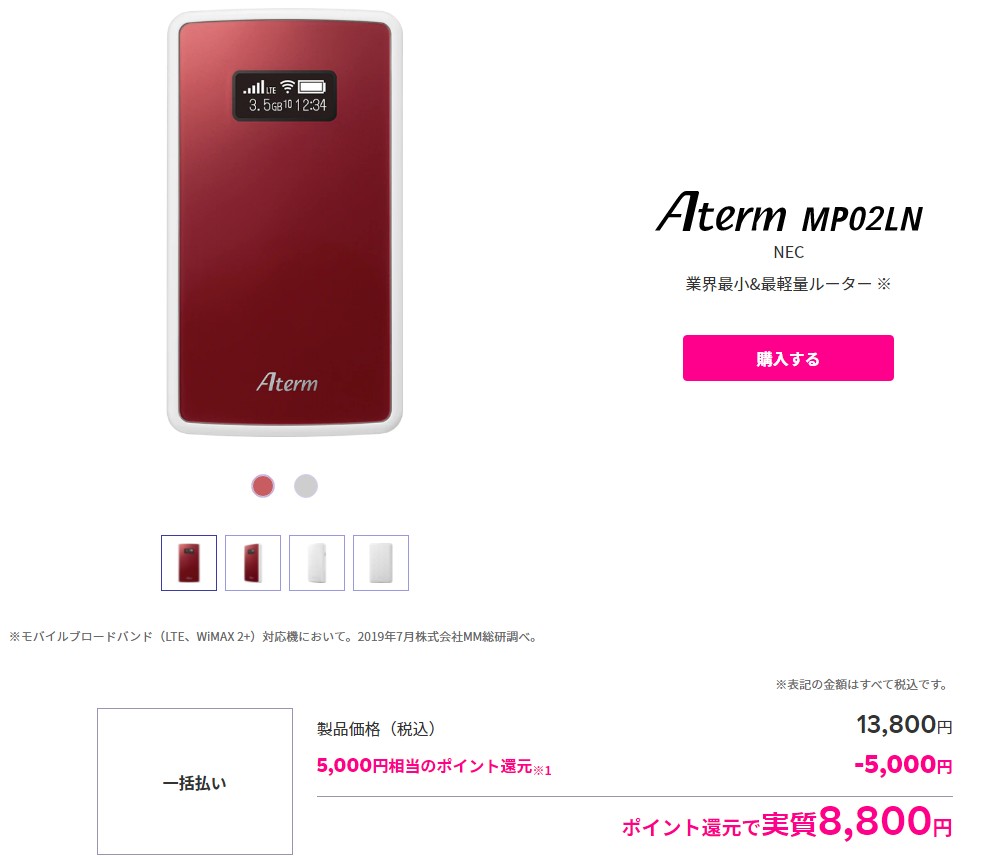Image resolution: width=988 pixels, height=857 pixels.
Task: Click the 5,000円相当のポイント還元 text
Action: click(425, 766)
